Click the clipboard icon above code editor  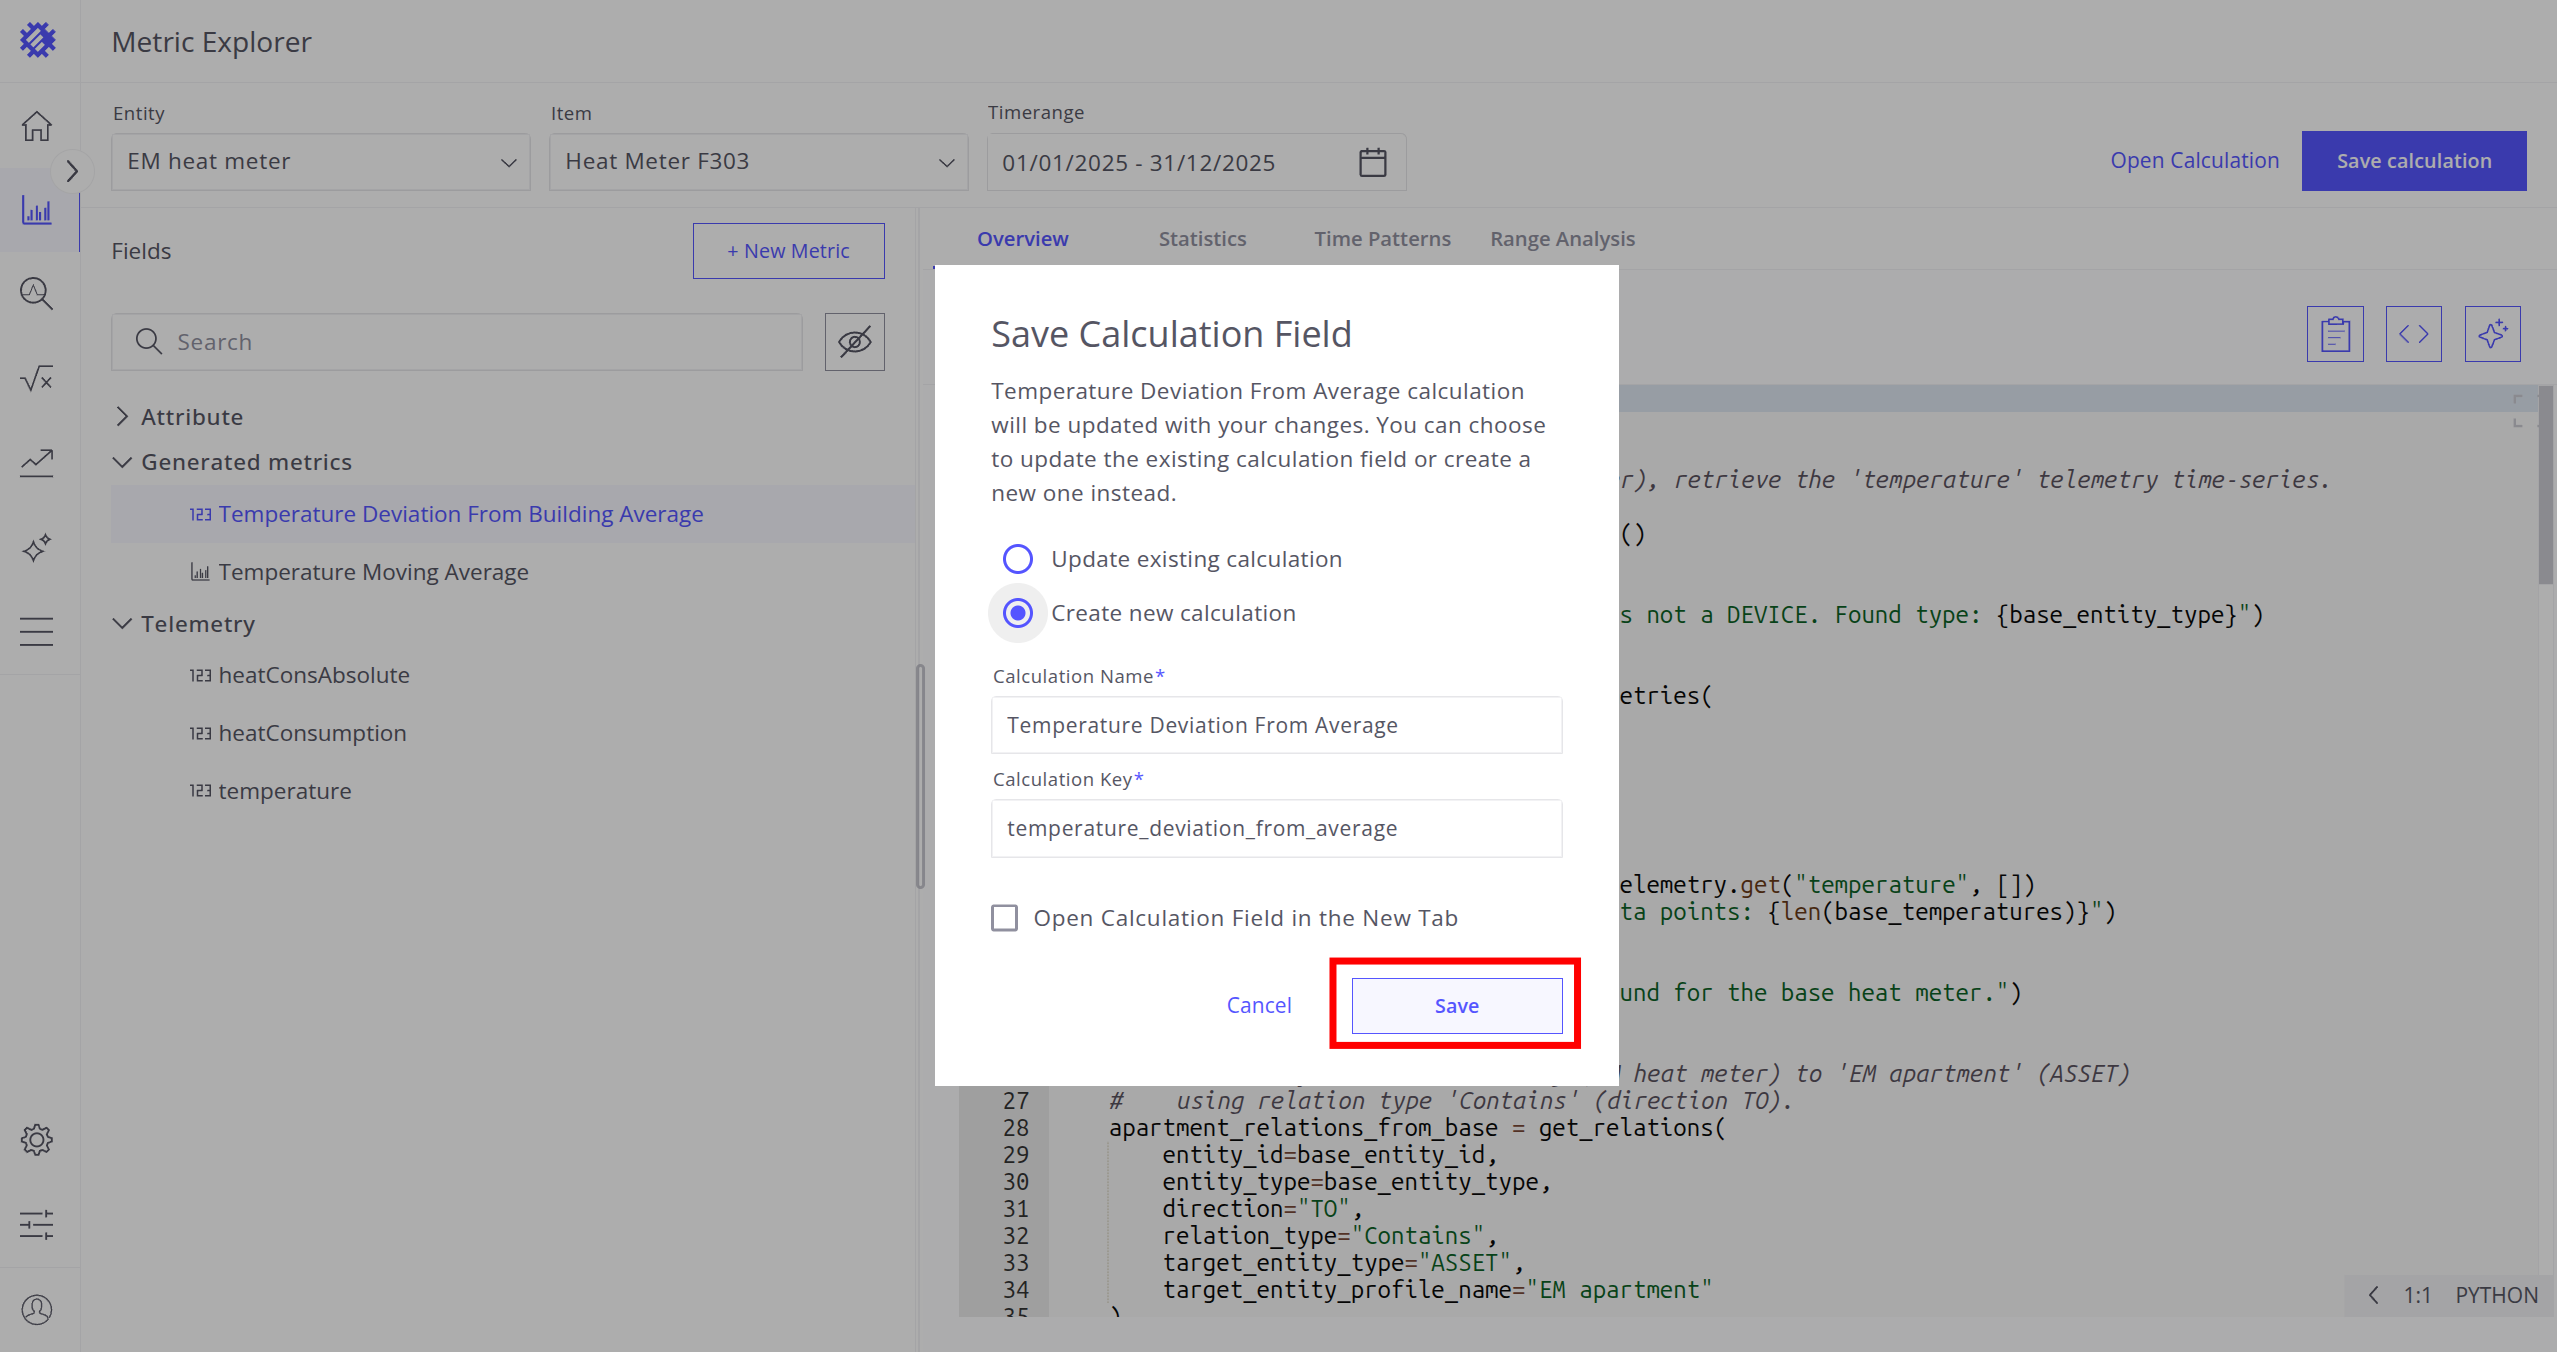coord(2335,334)
